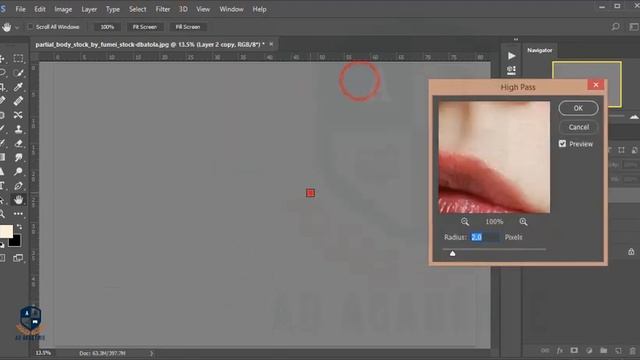This screenshot has height=360, width=640.
Task: Click the lips preview in High Pass
Action: pyautogui.click(x=494, y=157)
